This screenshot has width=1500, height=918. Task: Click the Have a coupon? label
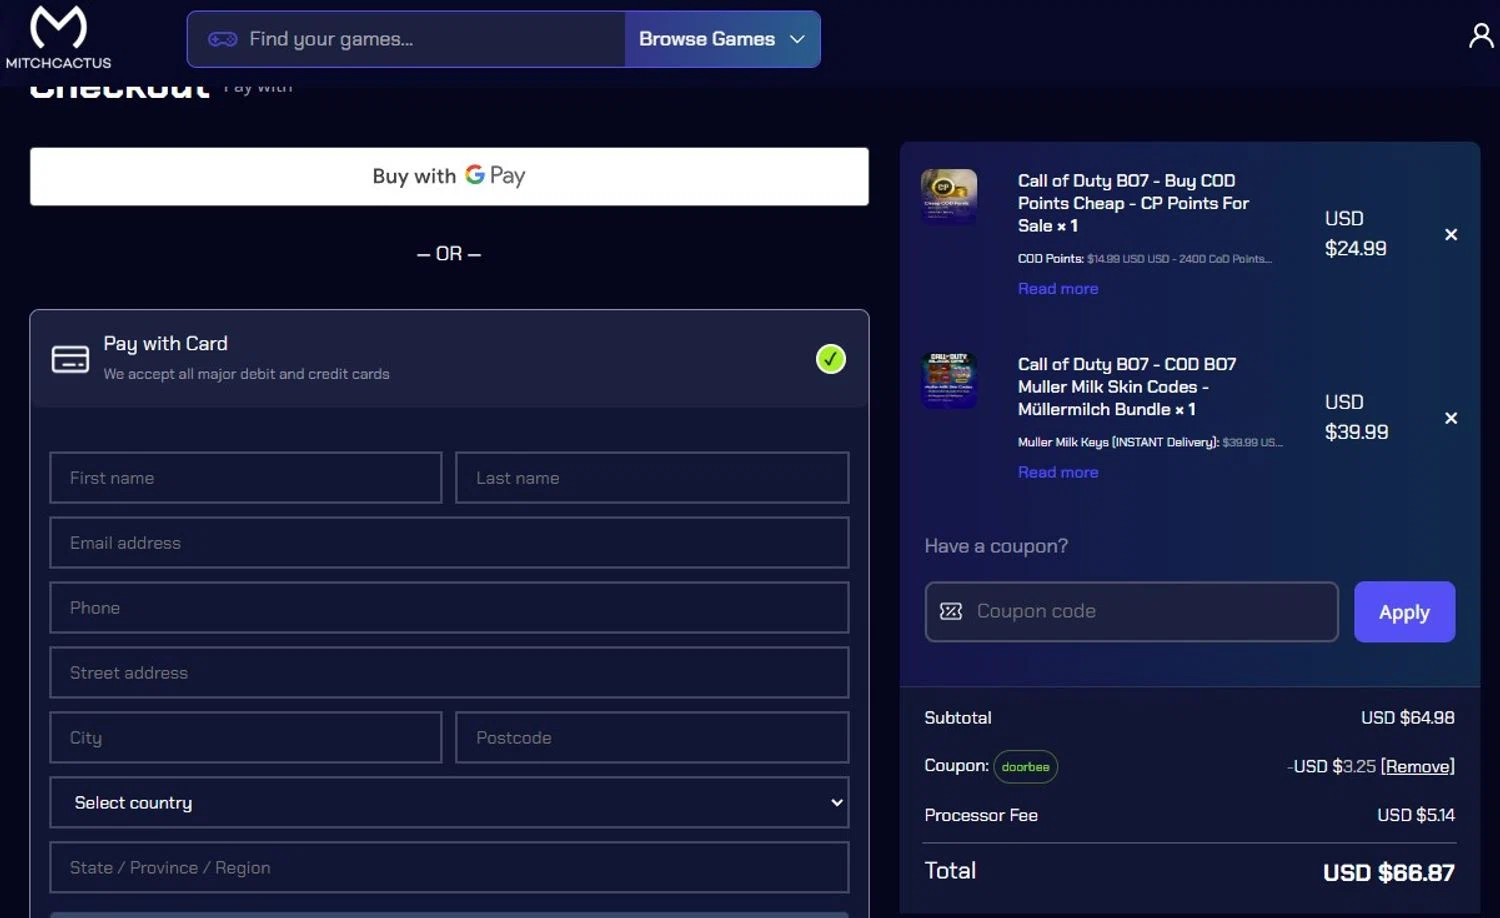[996, 546]
